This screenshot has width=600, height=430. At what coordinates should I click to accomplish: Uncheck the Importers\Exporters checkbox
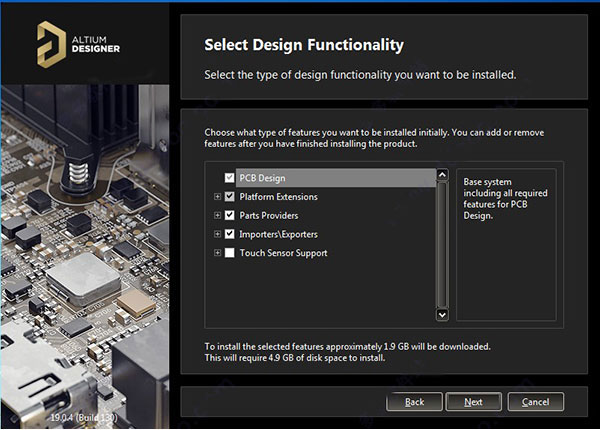(x=230, y=234)
